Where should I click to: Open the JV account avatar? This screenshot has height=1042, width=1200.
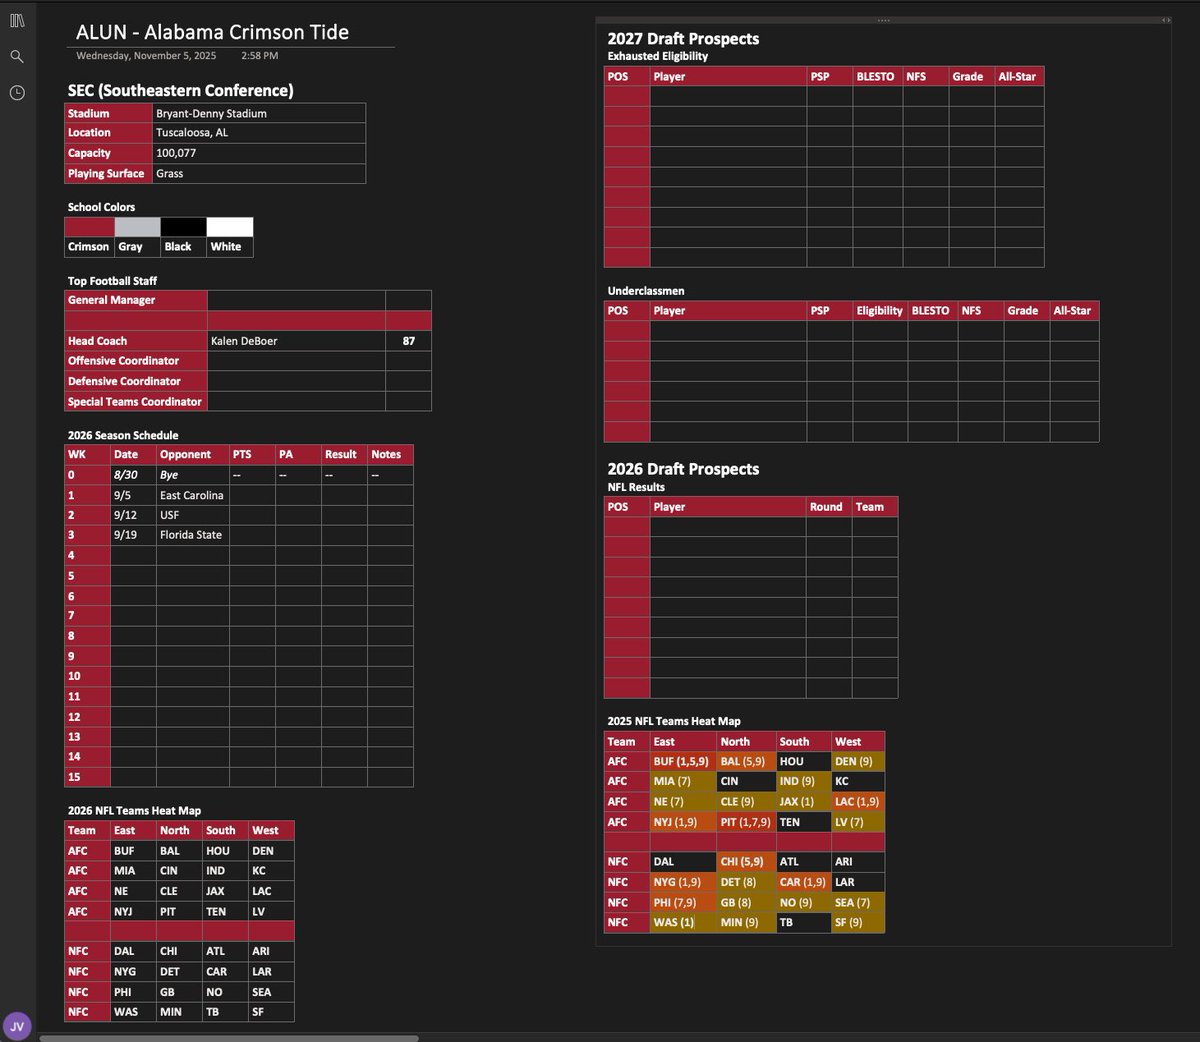(17, 1026)
